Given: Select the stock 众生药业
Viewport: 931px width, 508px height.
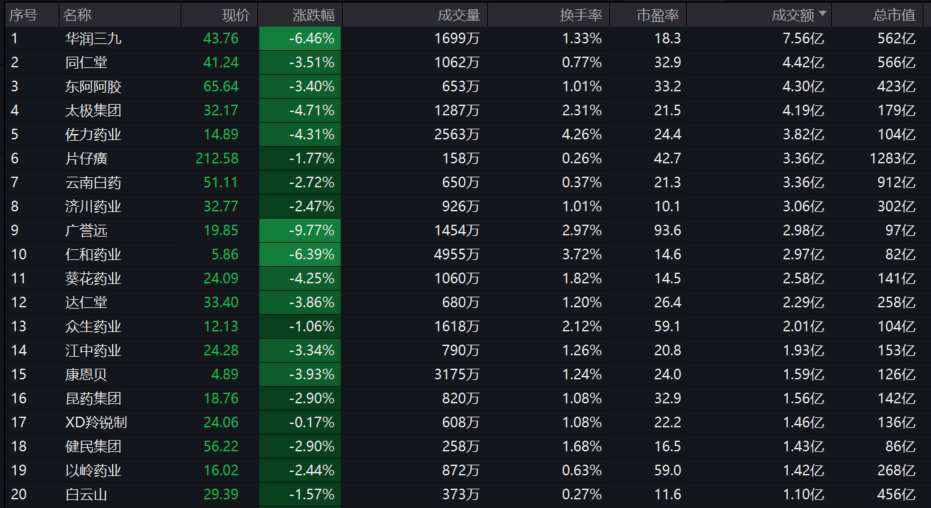Looking at the screenshot, I should (93, 326).
